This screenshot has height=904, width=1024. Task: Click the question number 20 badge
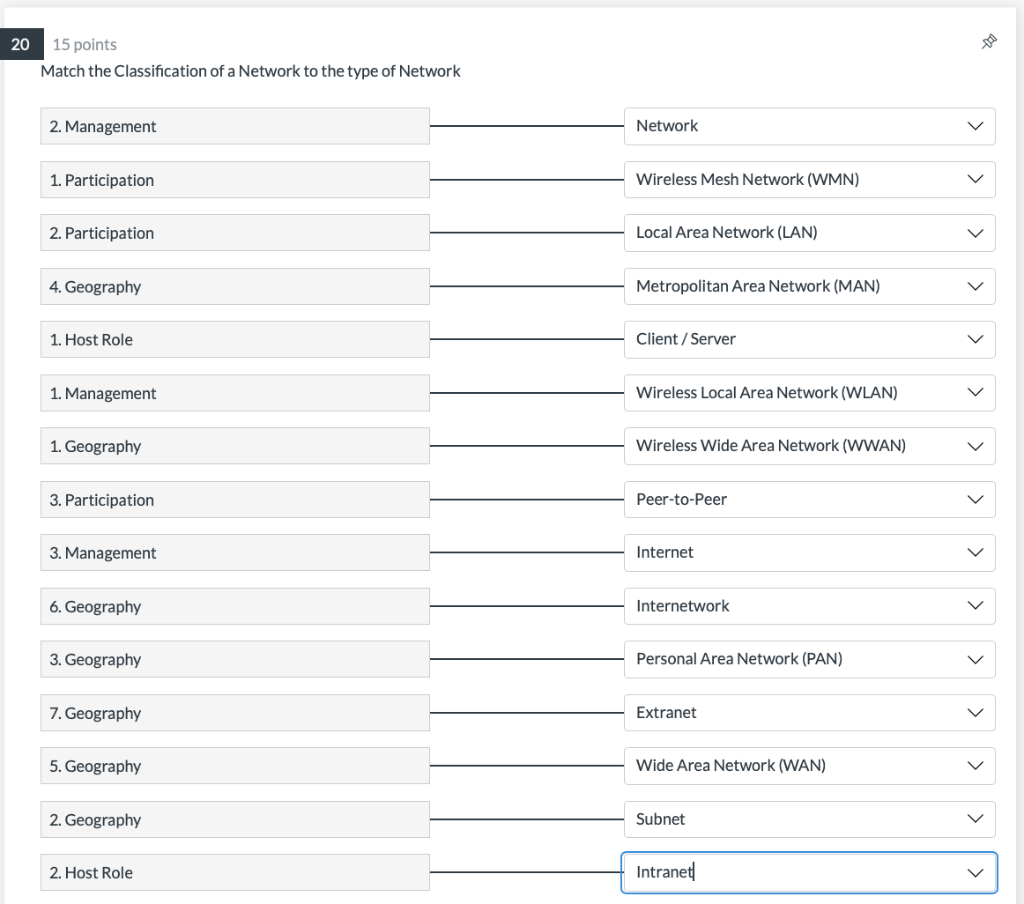pos(21,44)
